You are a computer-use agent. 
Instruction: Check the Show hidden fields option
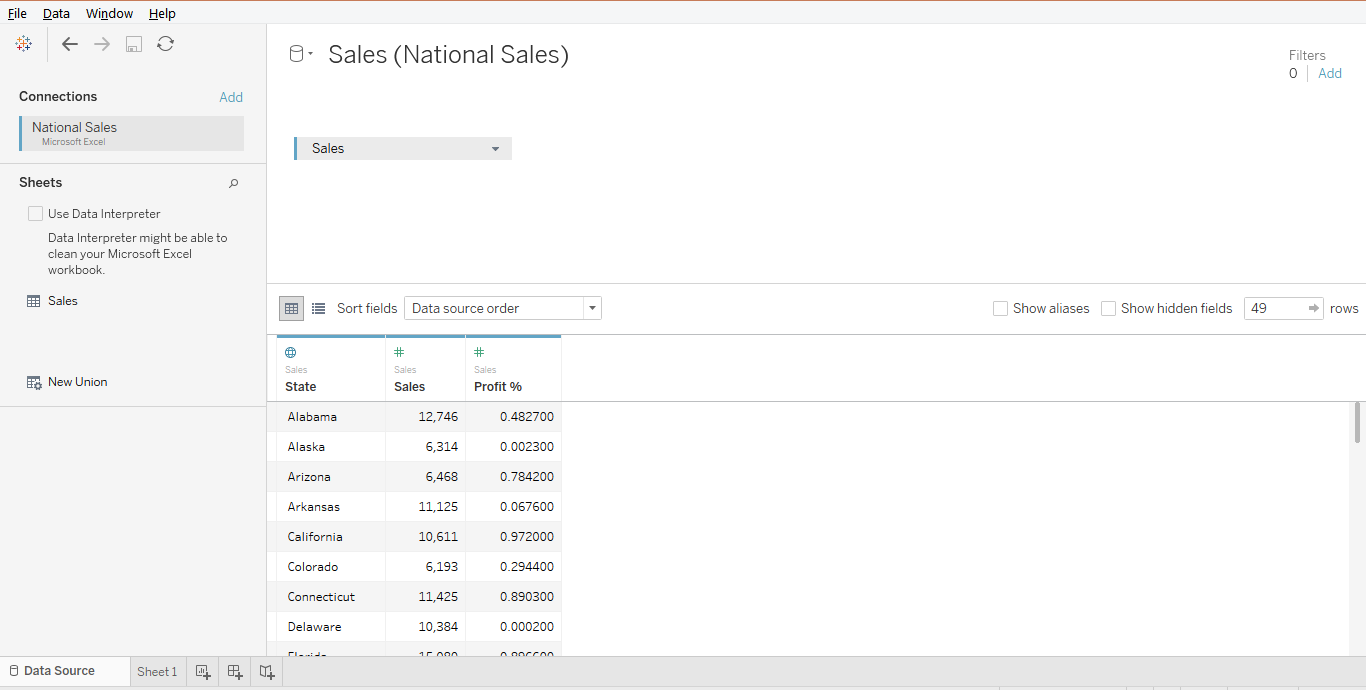(1108, 308)
